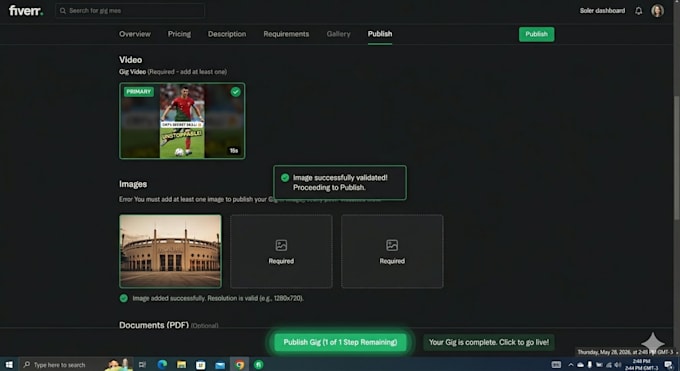The image size is (680, 371).
Task: Click the 'Images' section heading
Action: point(133,184)
